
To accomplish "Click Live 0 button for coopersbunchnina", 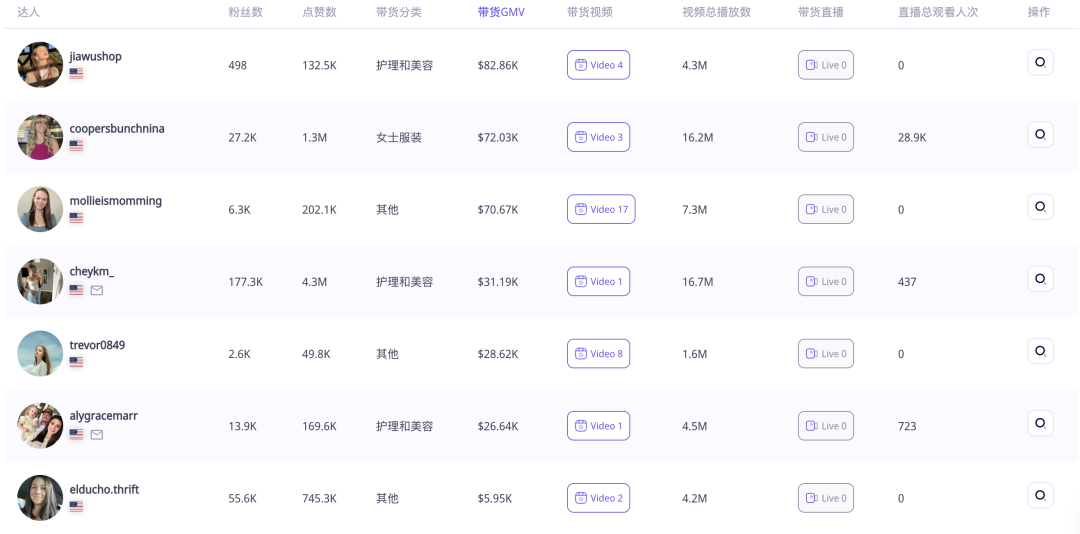I will coord(826,137).
